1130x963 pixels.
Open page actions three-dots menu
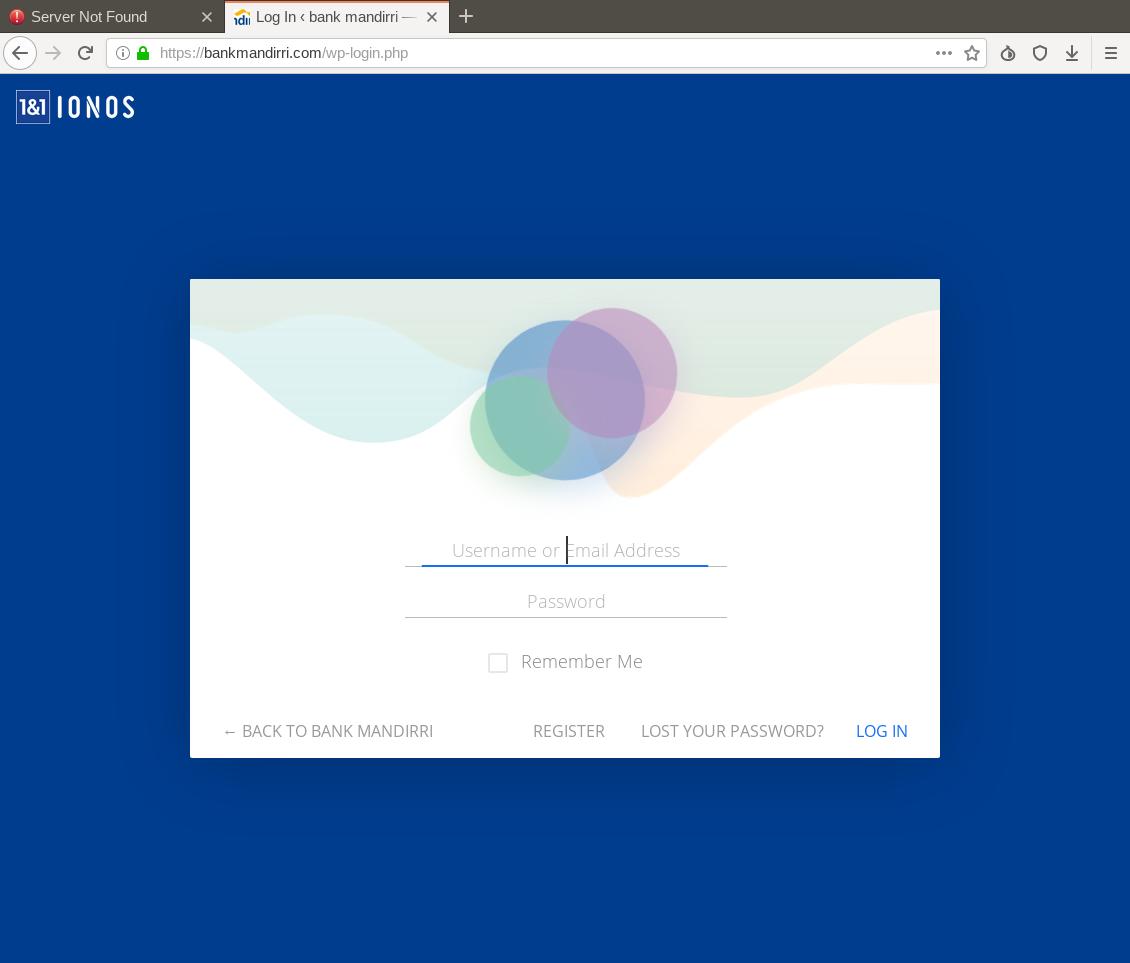(943, 53)
